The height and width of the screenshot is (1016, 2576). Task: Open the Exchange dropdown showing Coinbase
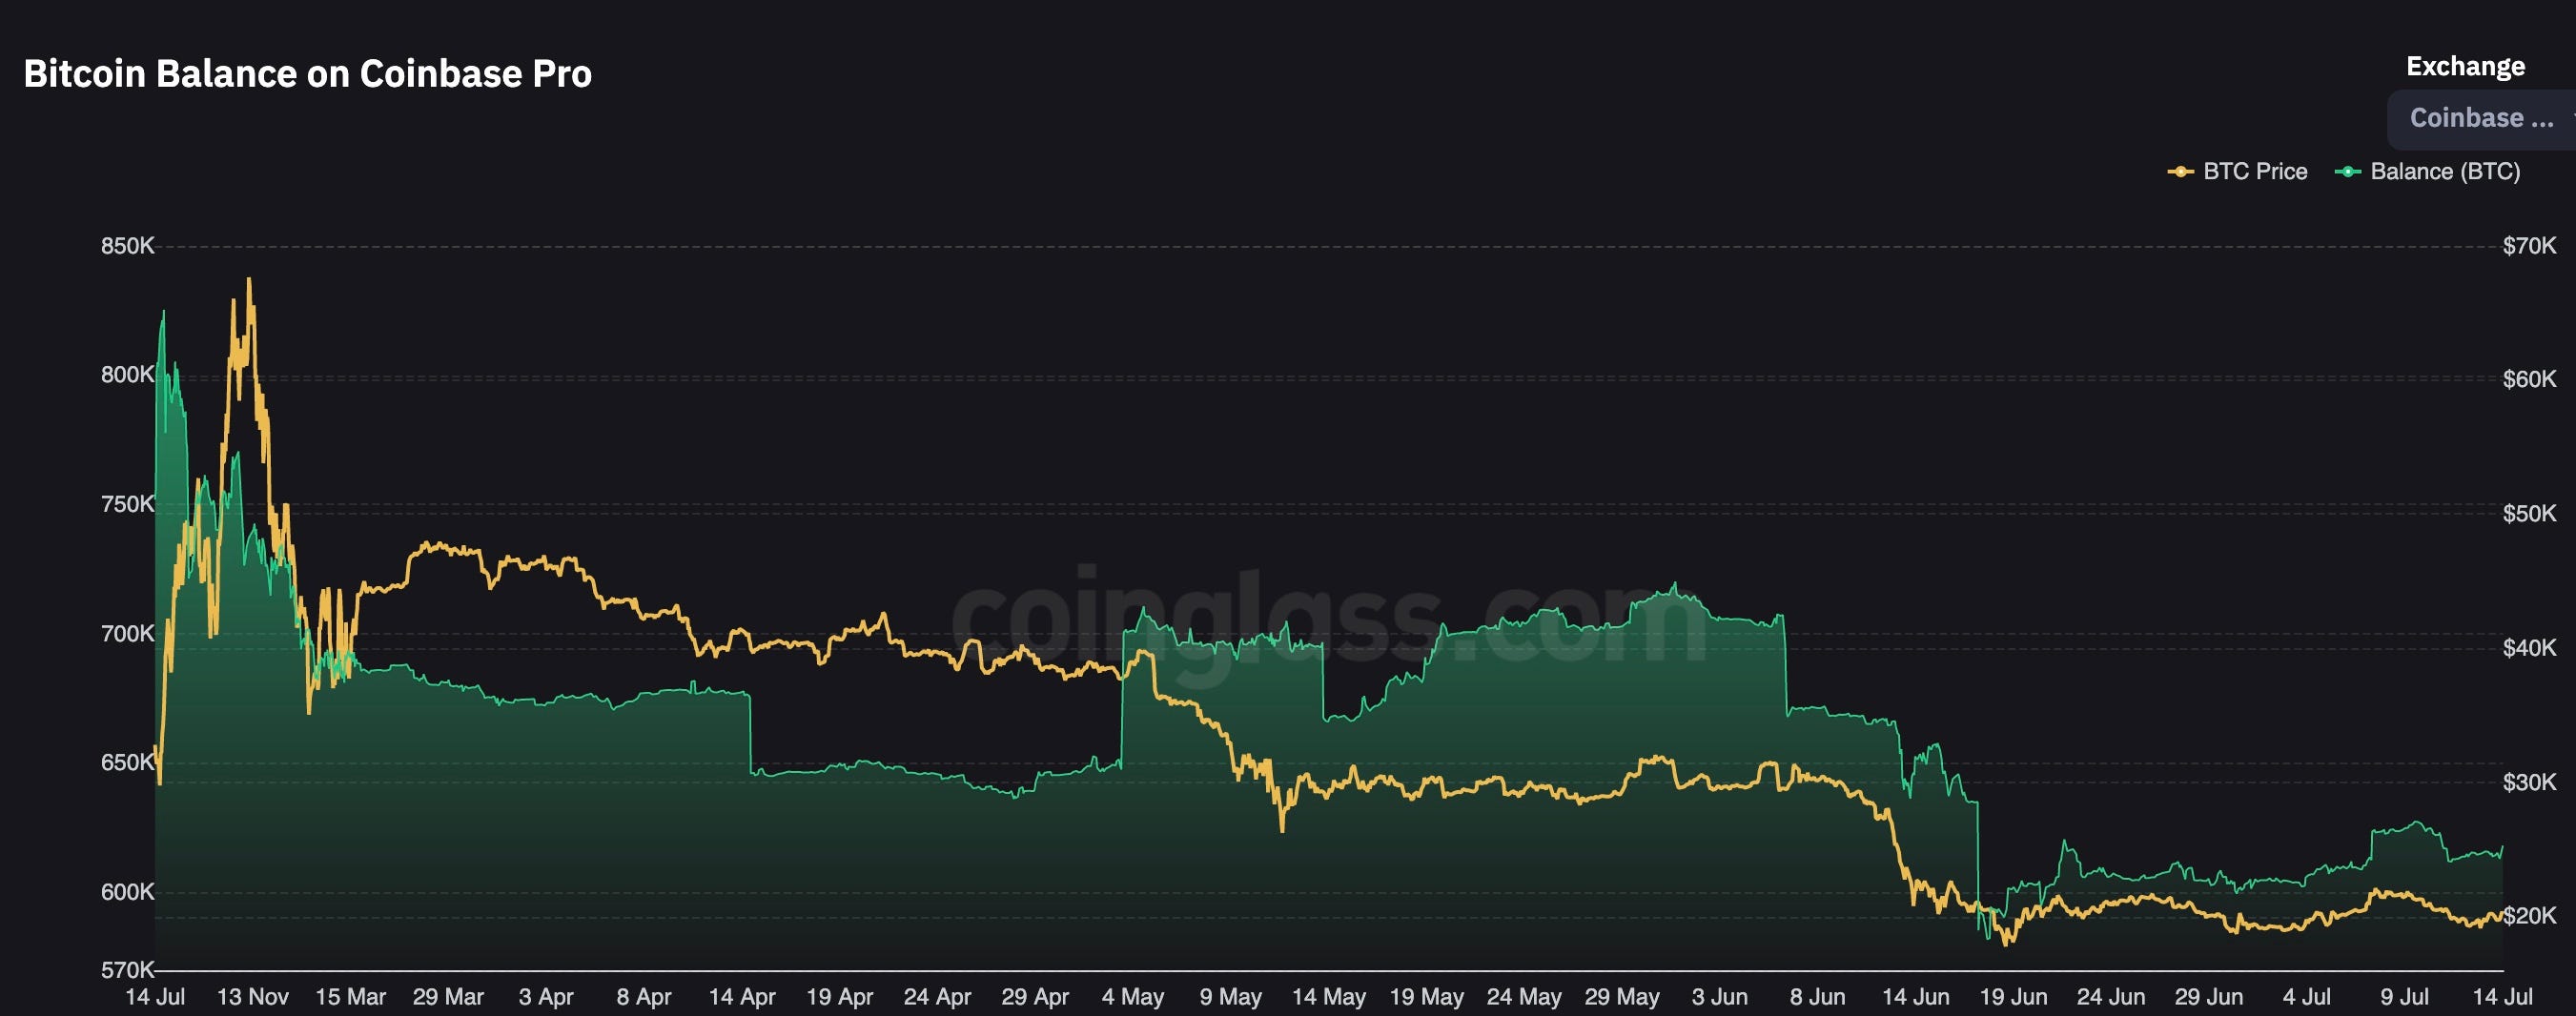click(2481, 119)
